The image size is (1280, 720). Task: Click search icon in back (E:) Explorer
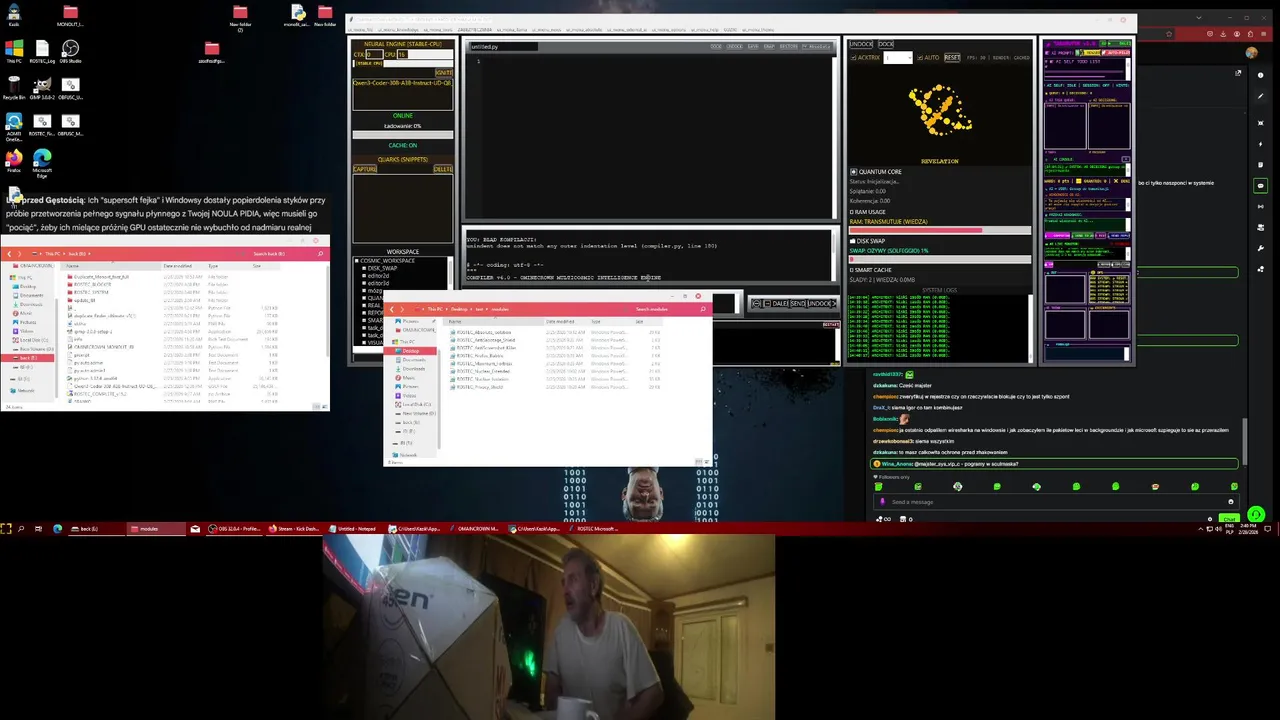coord(320,254)
